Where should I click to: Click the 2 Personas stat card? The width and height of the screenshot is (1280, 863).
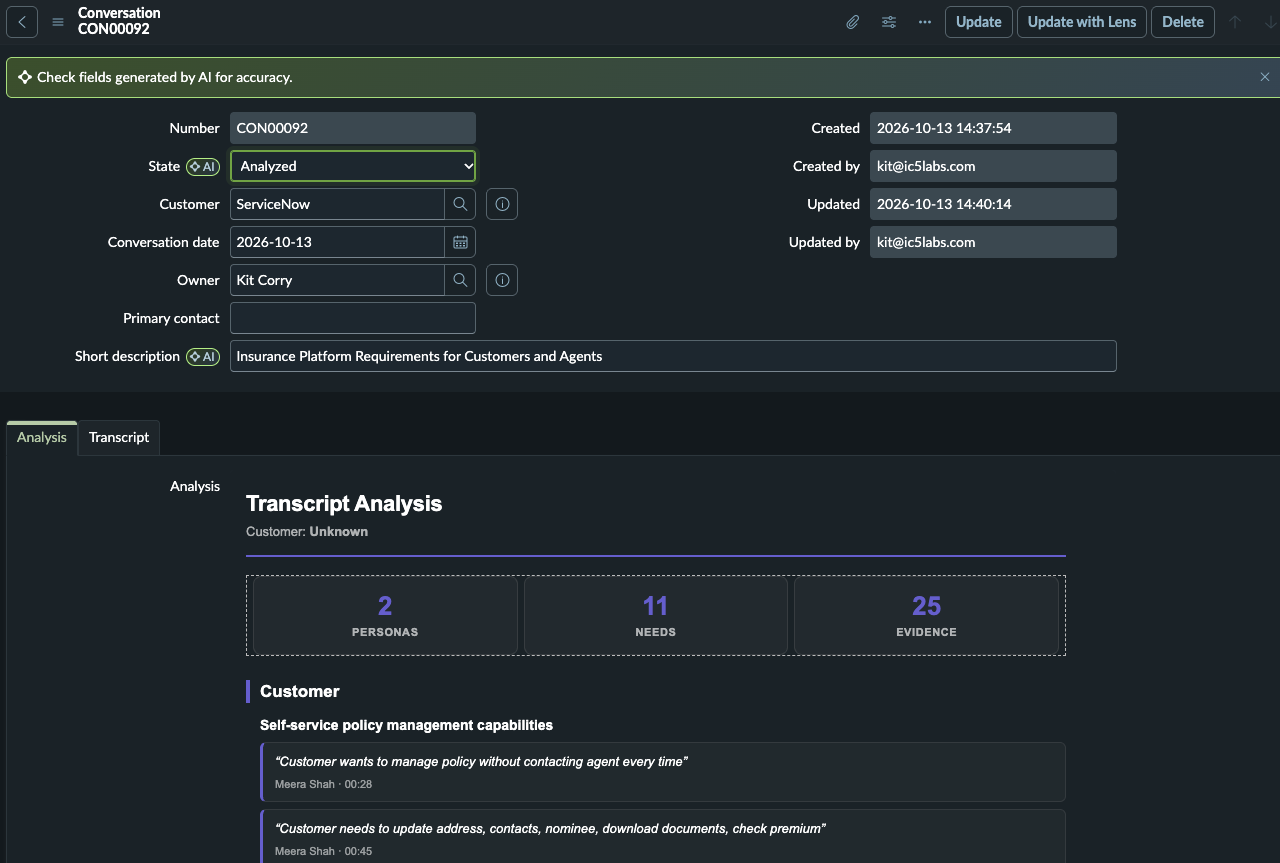tap(385, 616)
